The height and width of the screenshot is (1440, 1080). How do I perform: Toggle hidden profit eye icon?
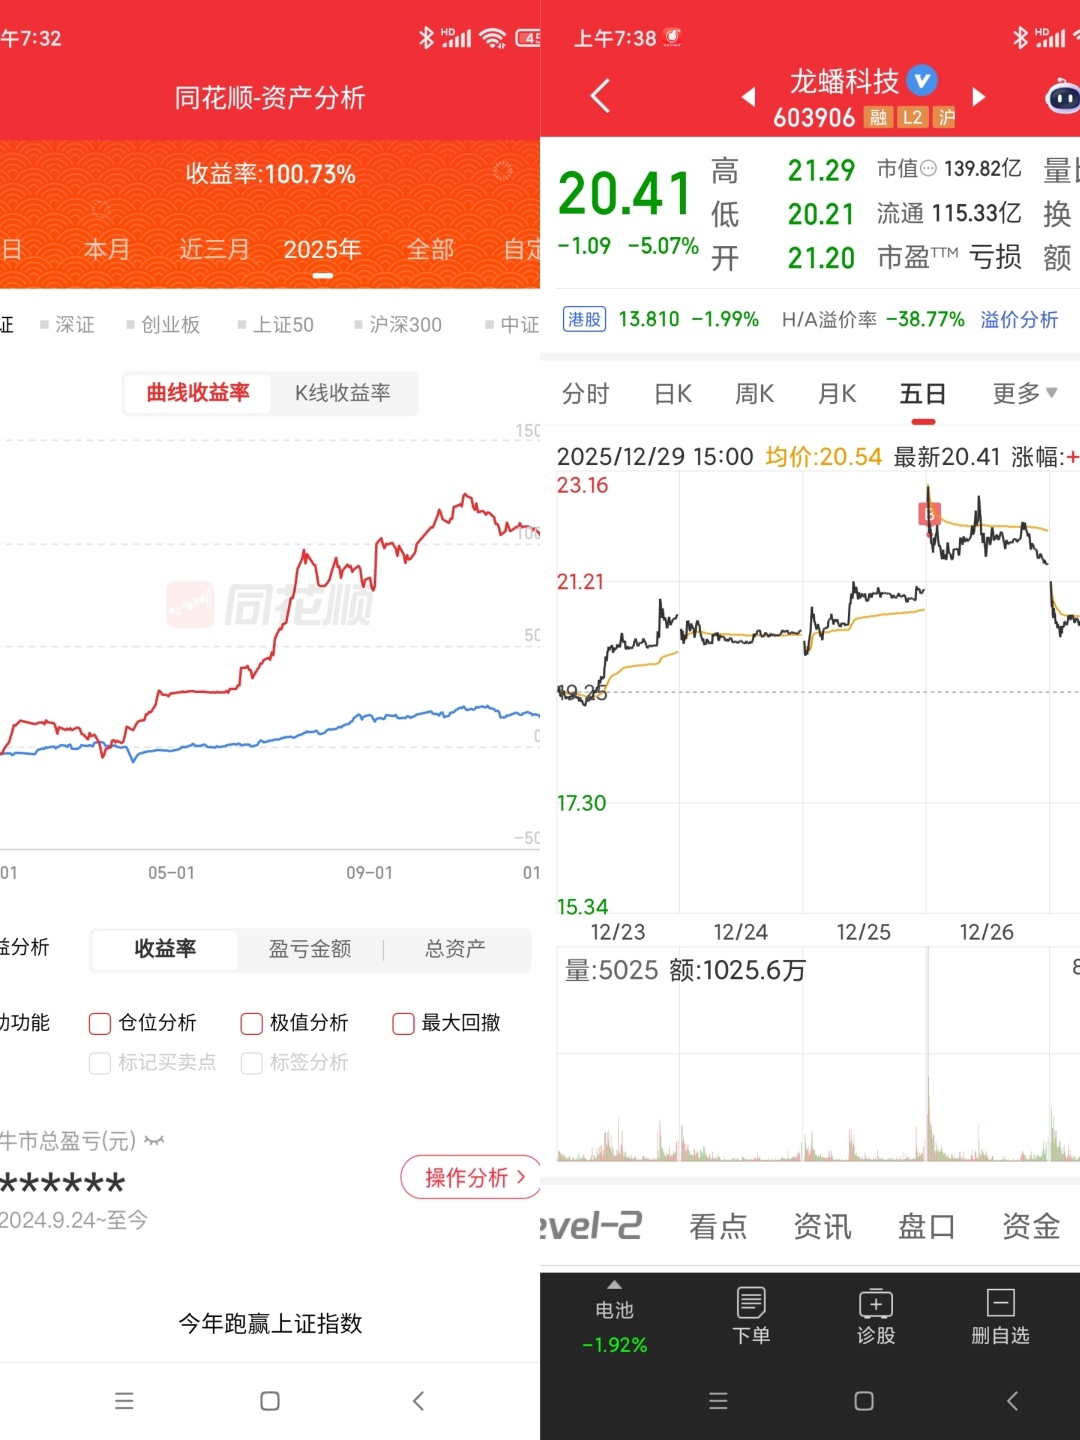(154, 1141)
